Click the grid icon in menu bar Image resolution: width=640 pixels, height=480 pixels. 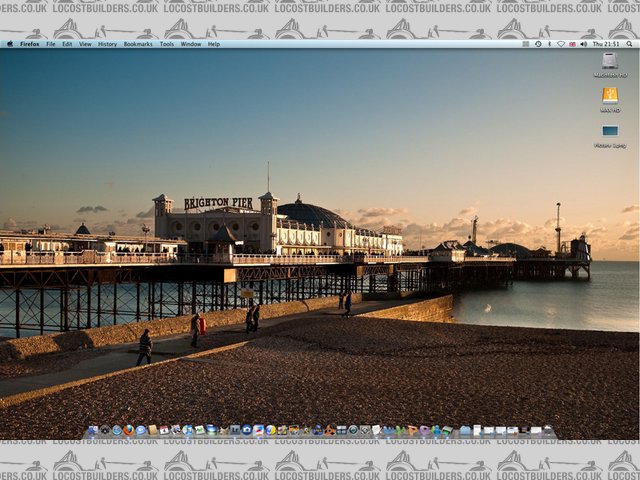point(526,44)
